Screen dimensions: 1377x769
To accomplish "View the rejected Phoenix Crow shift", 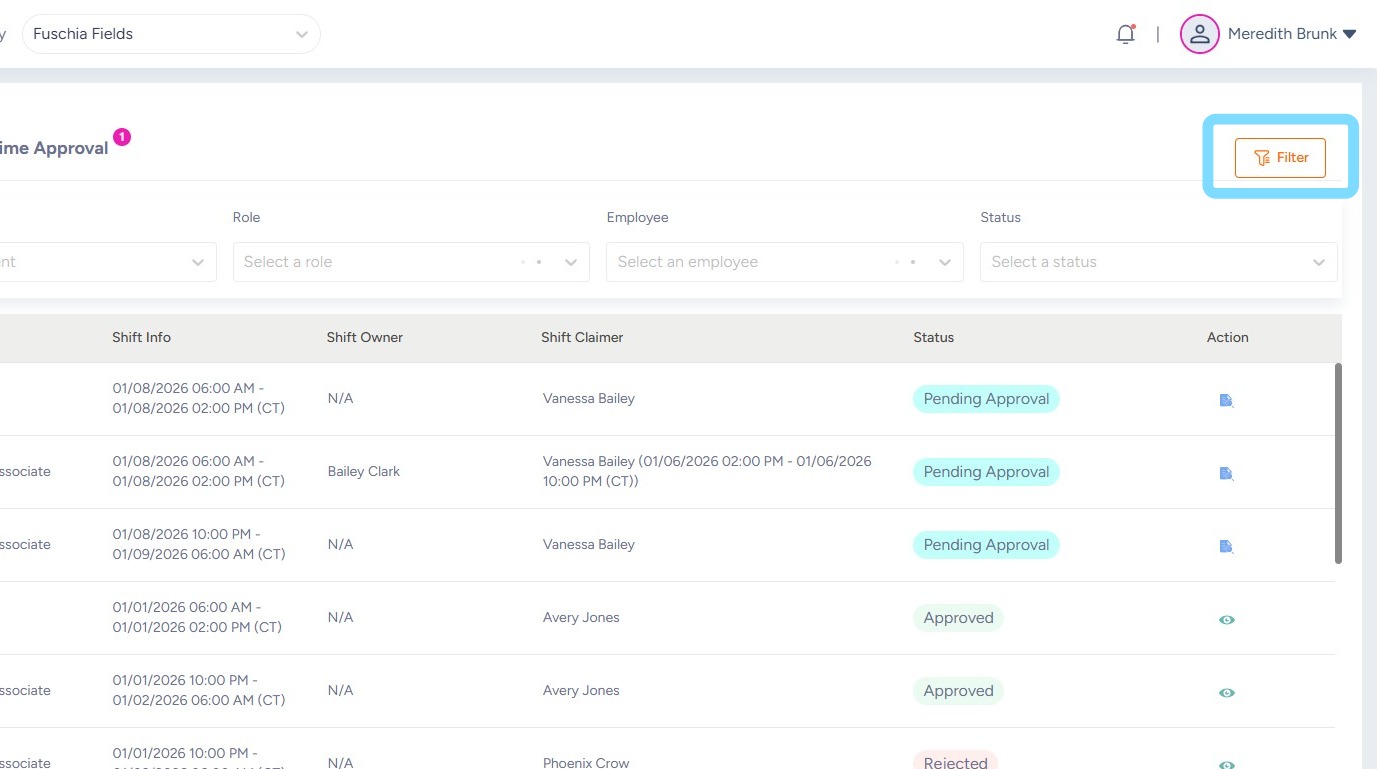I will tap(1226, 763).
